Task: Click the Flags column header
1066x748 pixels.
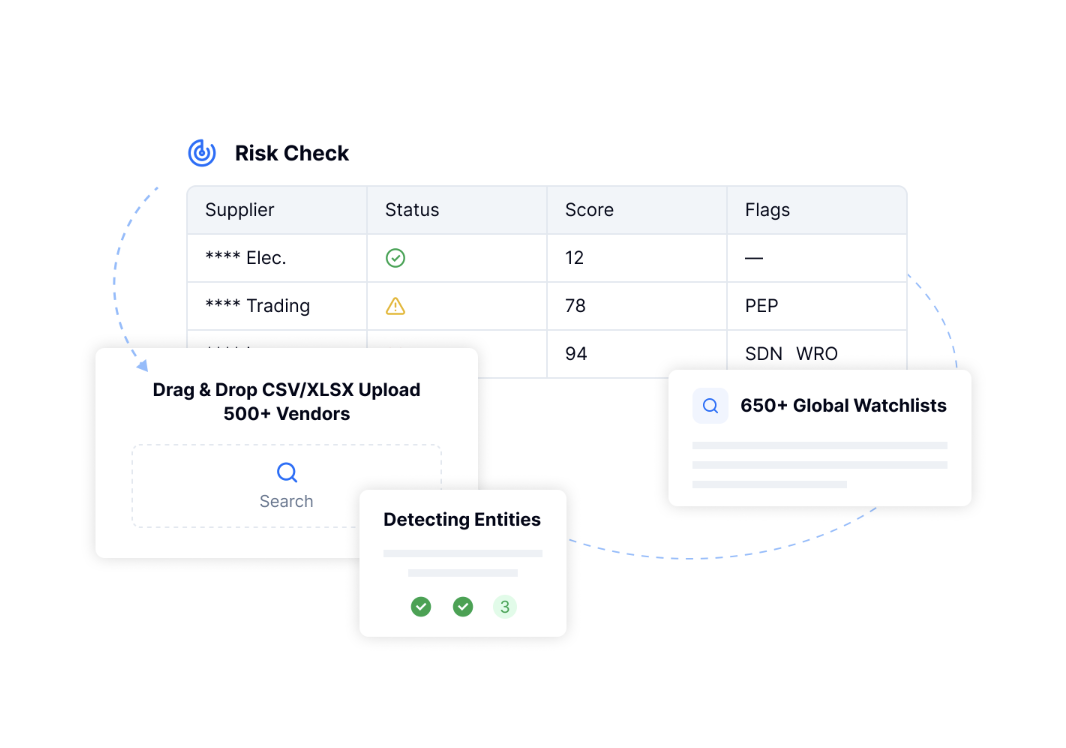Action: point(767,210)
